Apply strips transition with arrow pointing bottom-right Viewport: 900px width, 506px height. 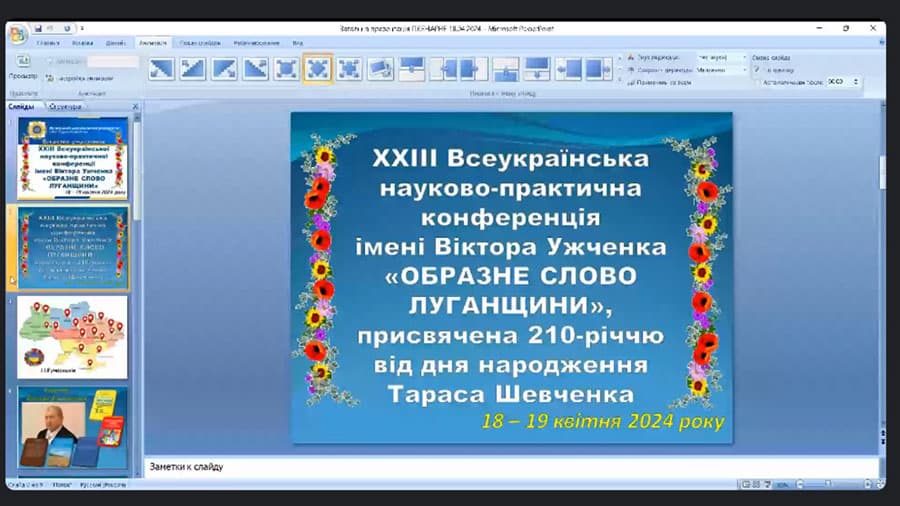coord(224,69)
